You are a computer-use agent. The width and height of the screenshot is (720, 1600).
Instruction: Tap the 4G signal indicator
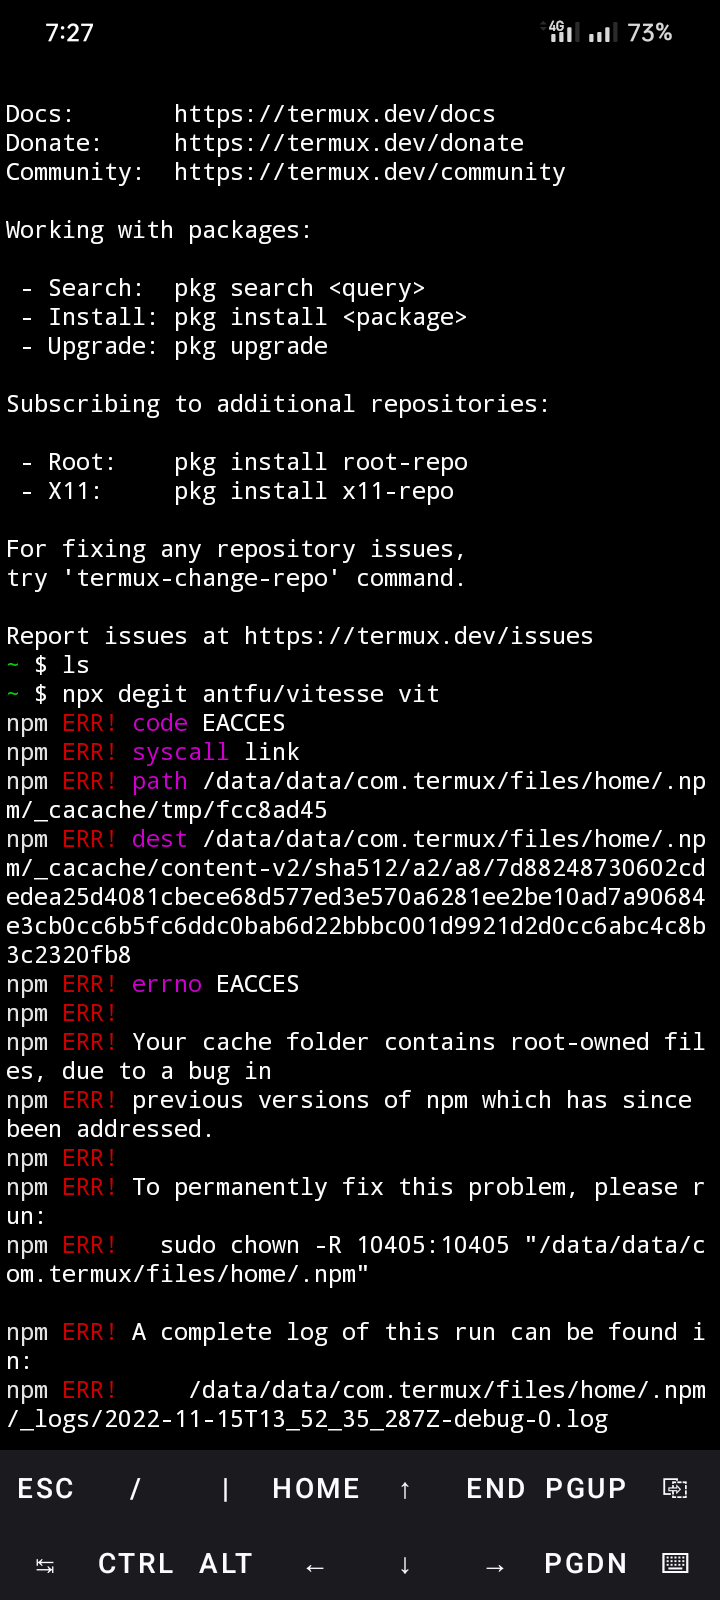pyautogui.click(x=562, y=31)
